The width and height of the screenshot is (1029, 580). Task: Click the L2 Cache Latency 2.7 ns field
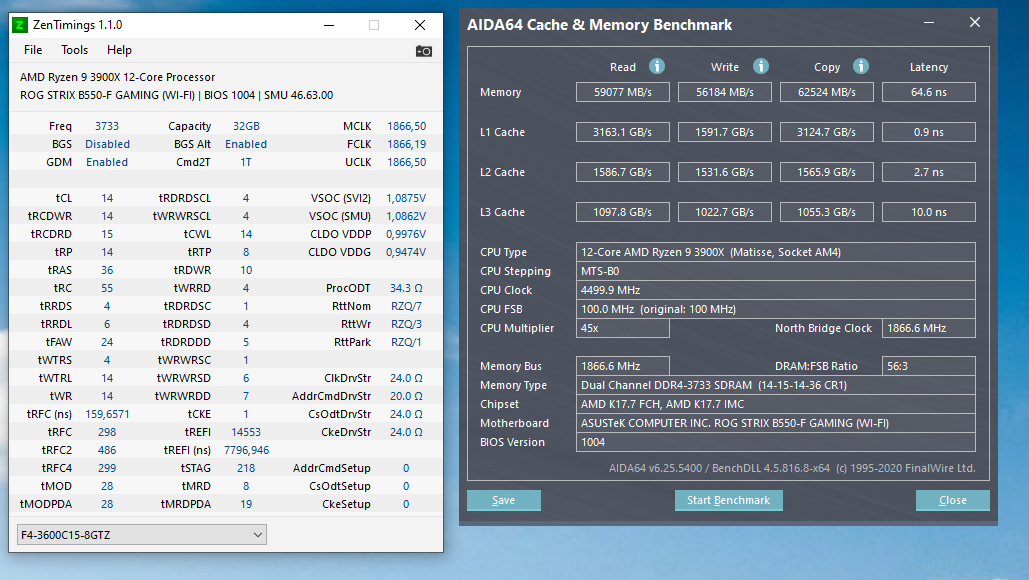tap(929, 172)
